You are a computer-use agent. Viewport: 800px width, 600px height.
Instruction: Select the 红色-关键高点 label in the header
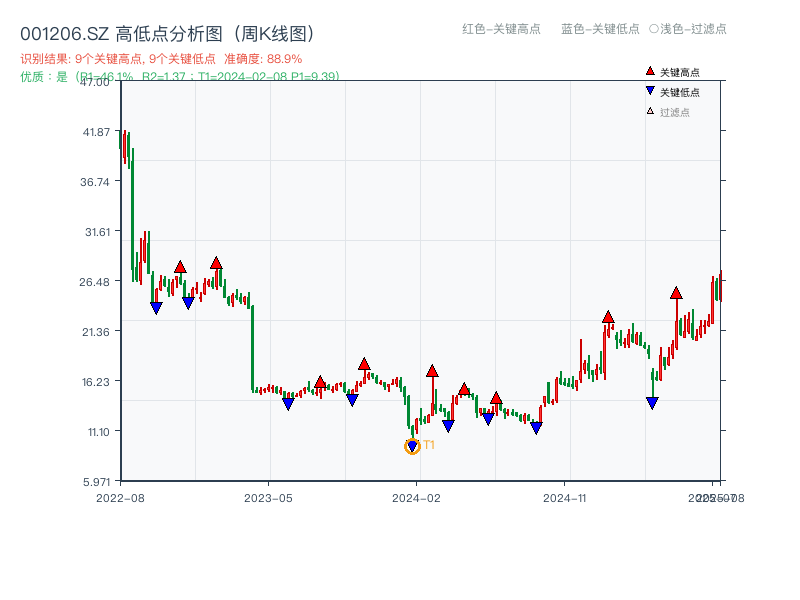[x=500, y=30]
